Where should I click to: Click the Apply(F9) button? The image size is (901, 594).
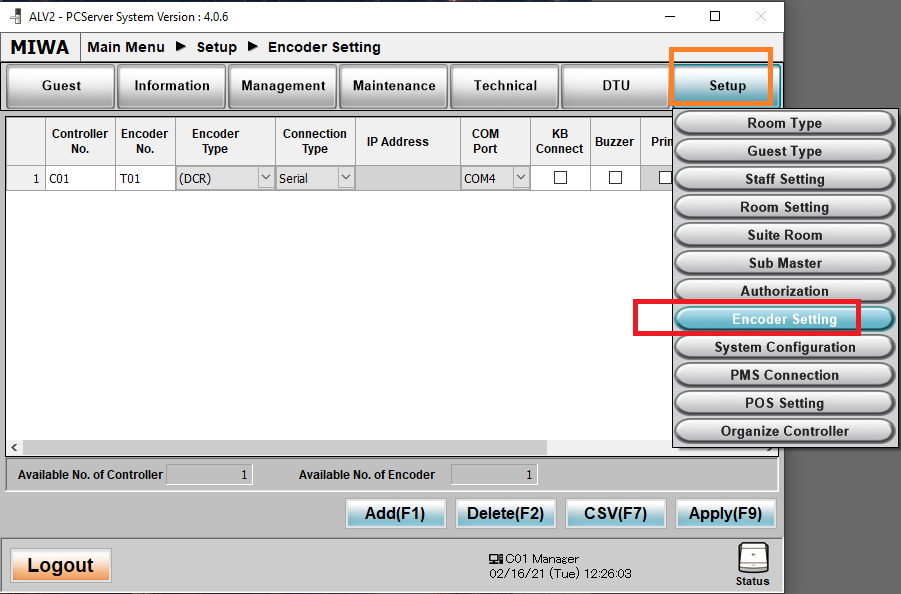pyautogui.click(x=725, y=514)
